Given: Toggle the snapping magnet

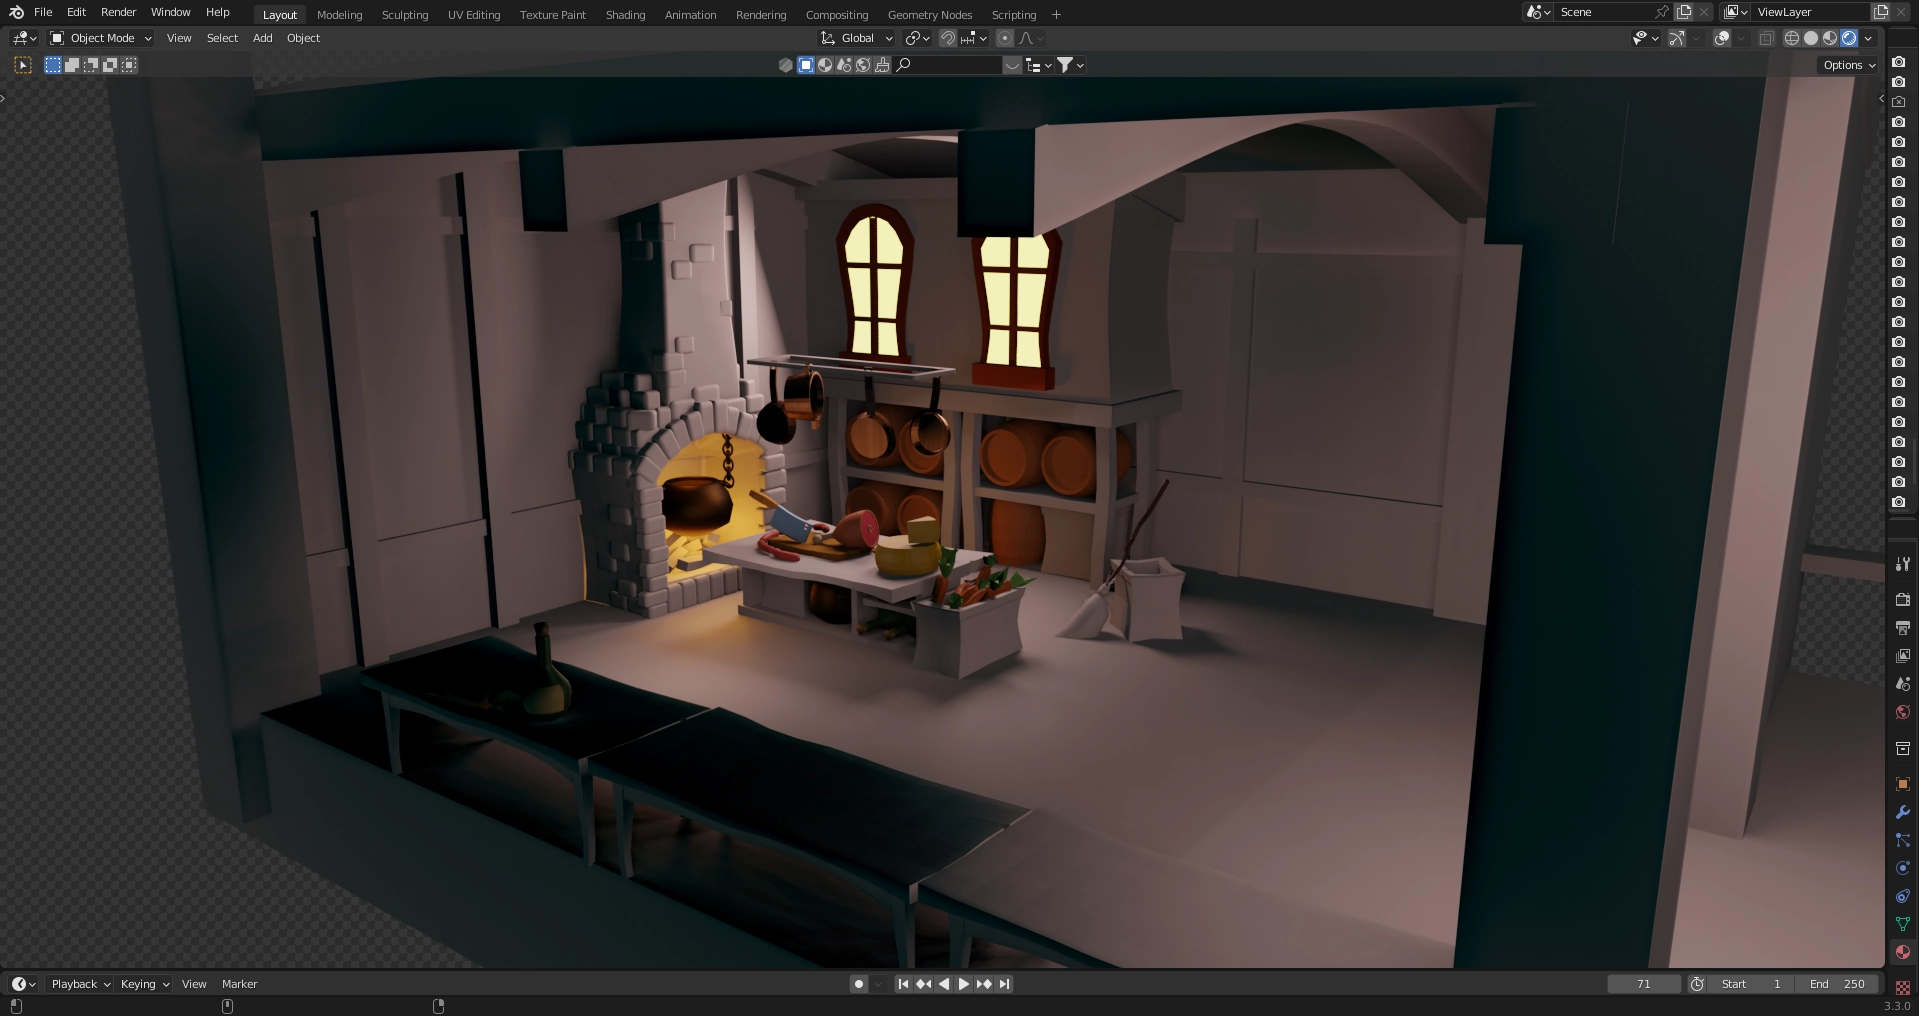Looking at the screenshot, I should tap(947, 38).
